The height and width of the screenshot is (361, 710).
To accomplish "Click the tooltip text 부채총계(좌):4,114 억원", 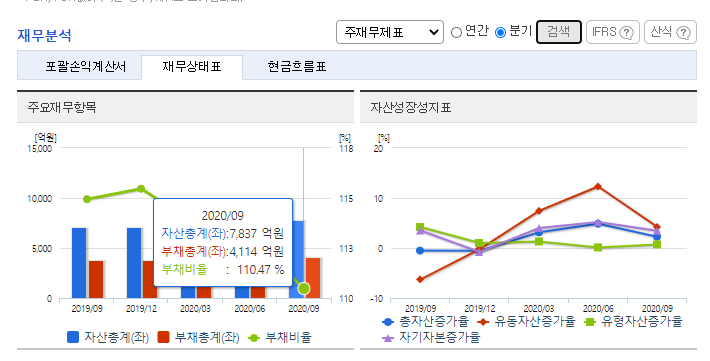I will [x=222, y=251].
